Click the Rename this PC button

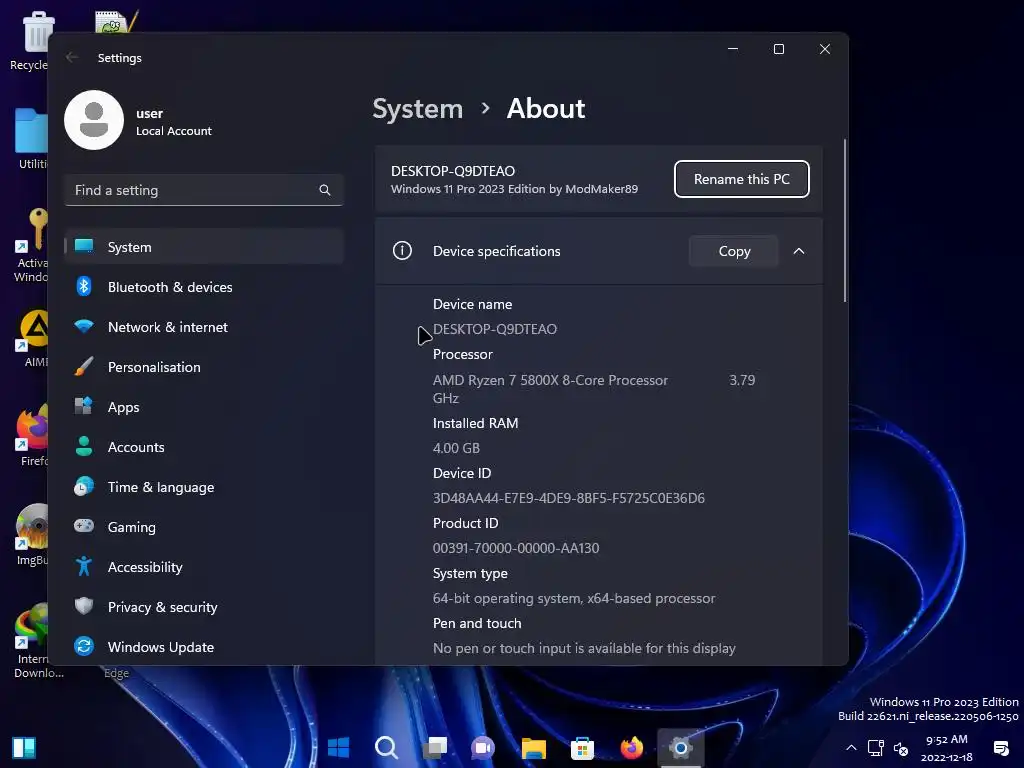coord(741,179)
